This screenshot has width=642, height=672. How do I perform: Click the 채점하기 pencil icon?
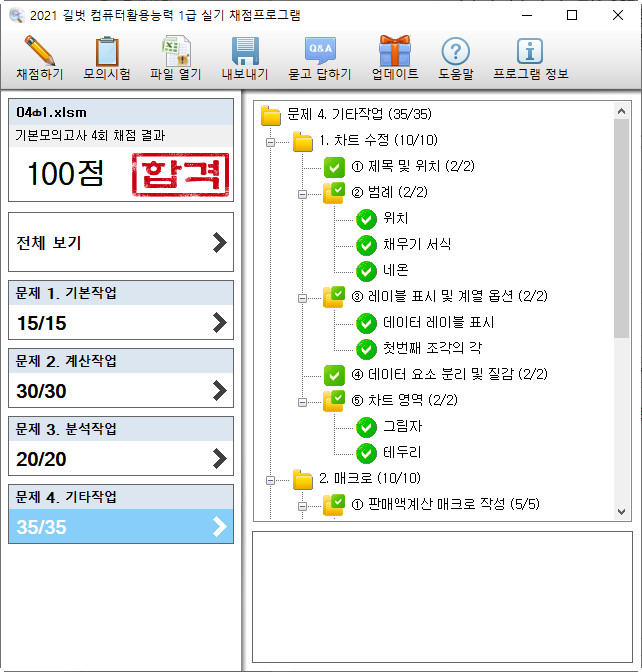point(39,51)
